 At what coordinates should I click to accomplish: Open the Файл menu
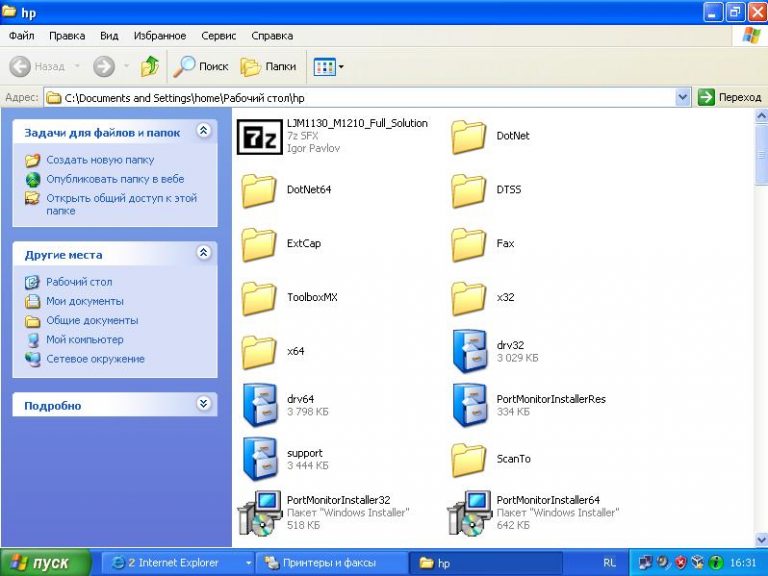(x=22, y=36)
